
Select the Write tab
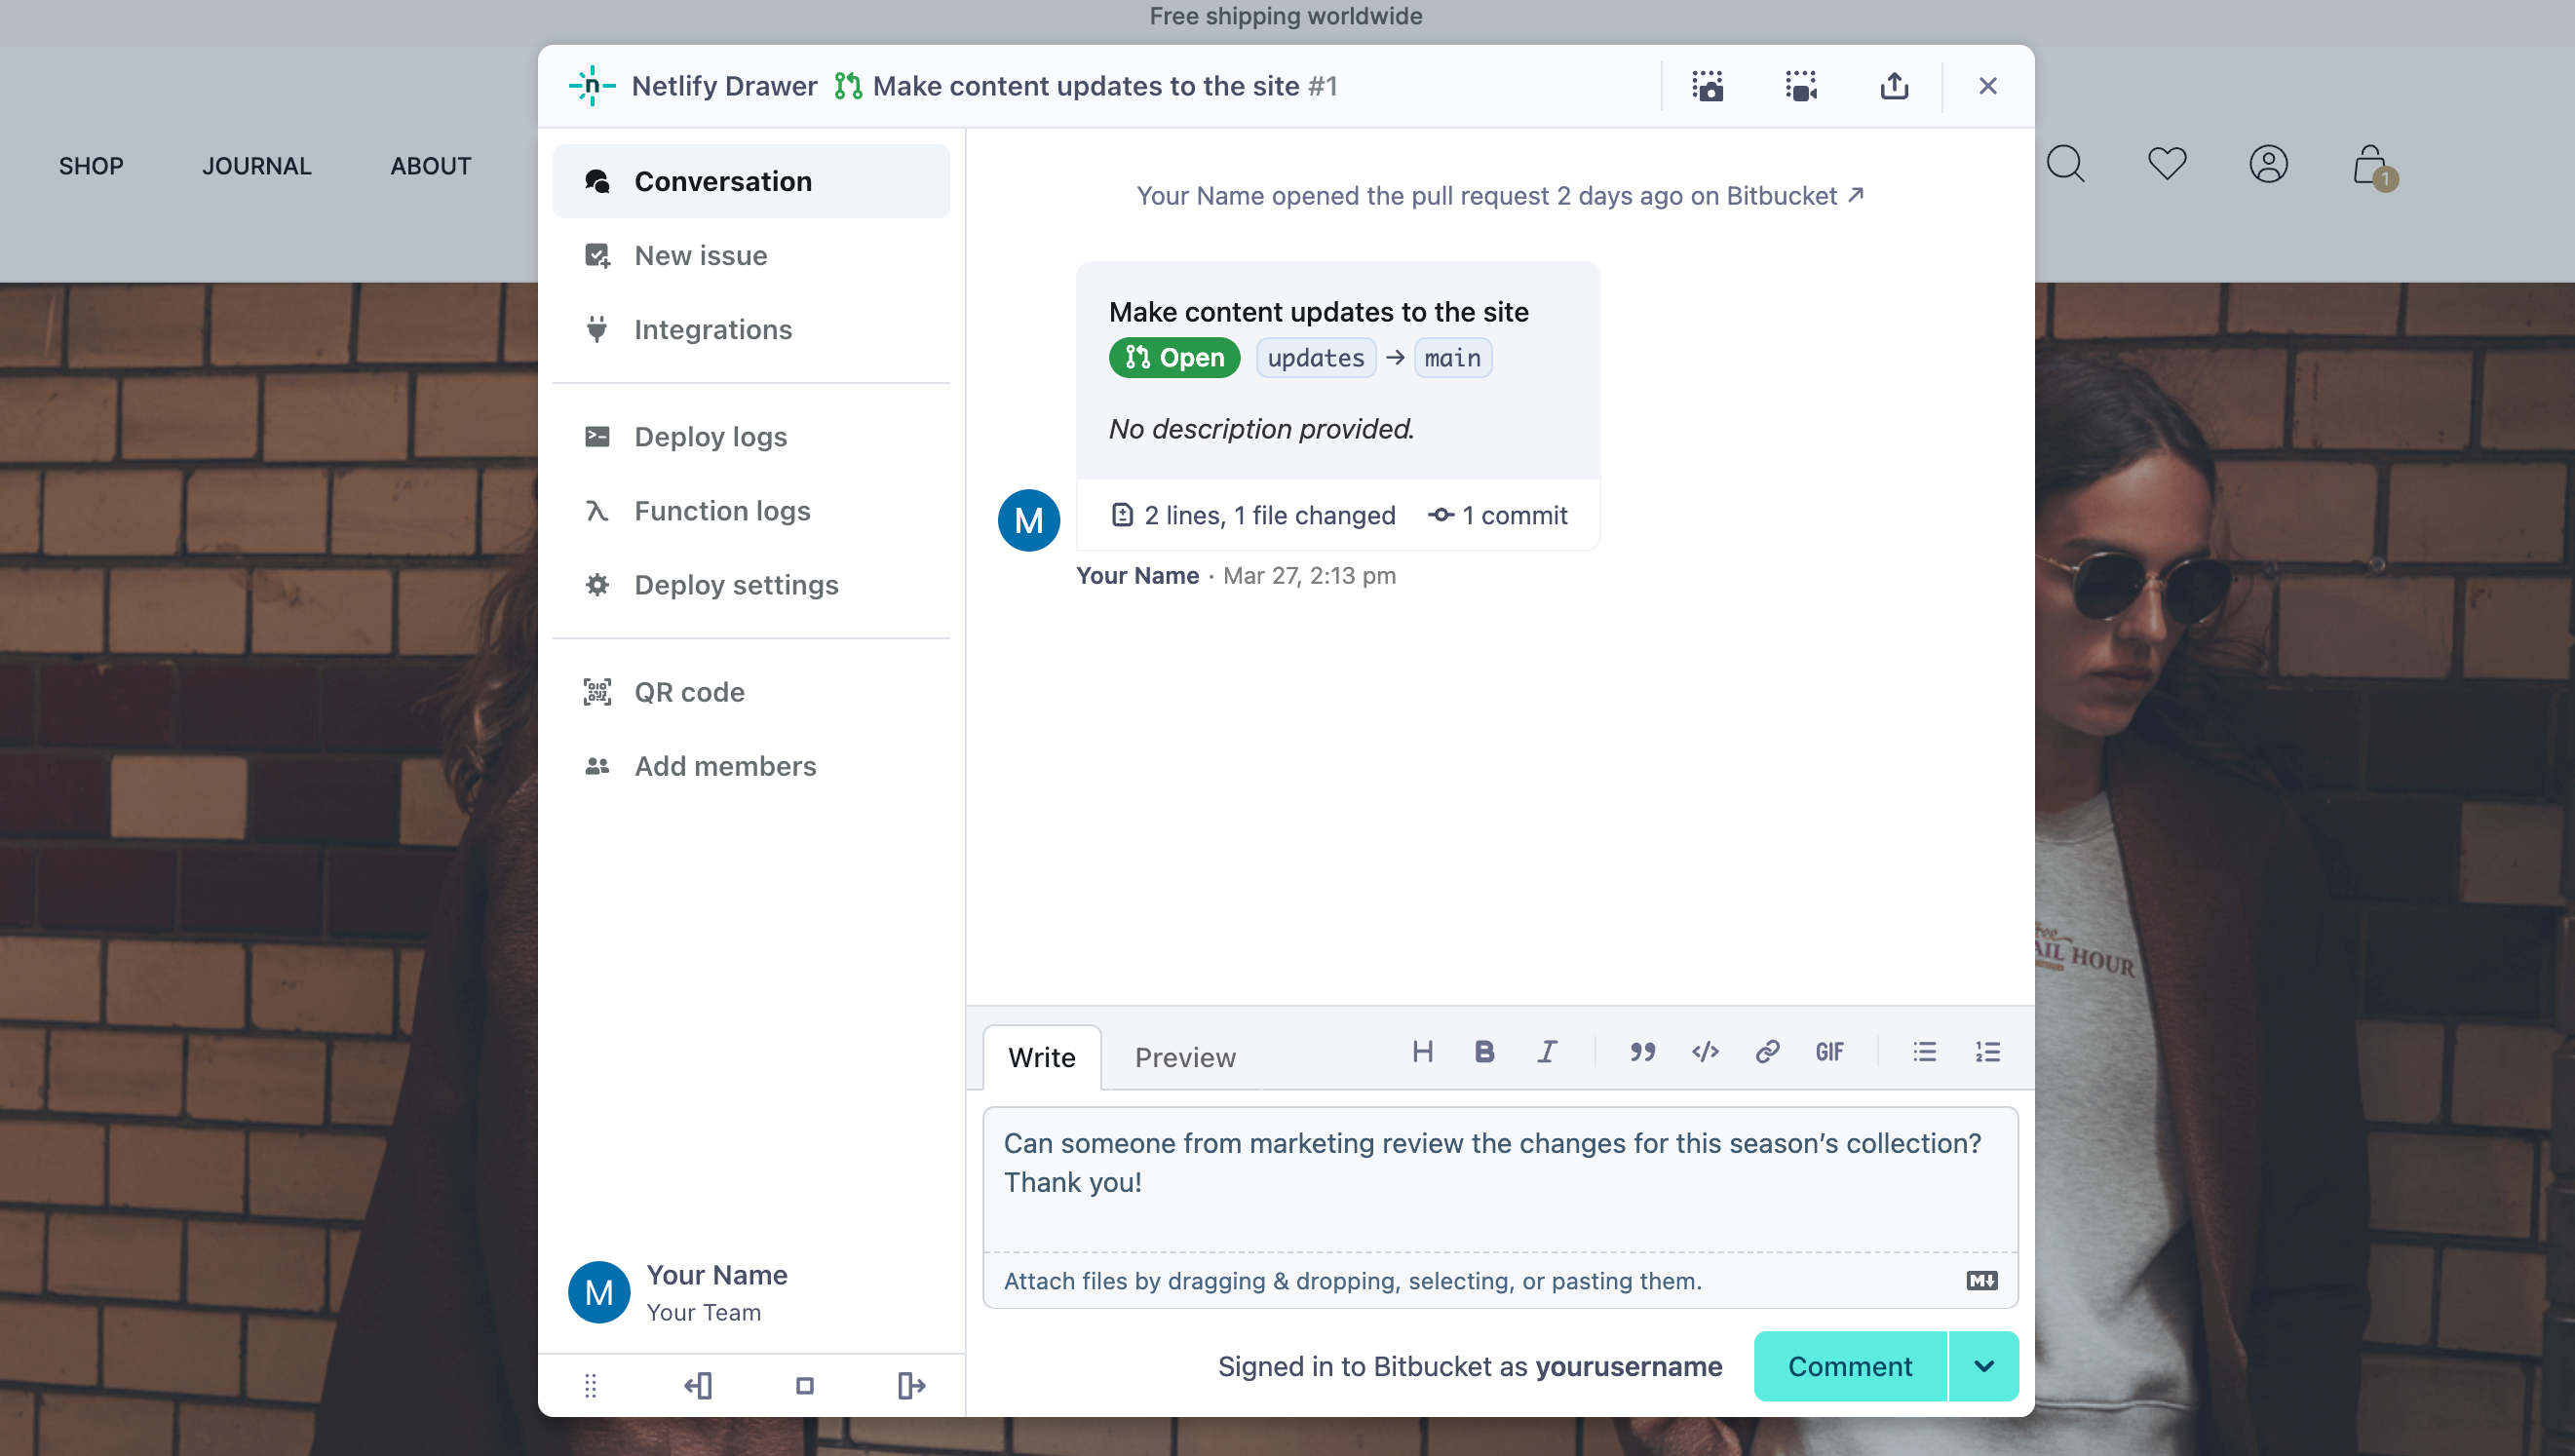[x=1042, y=1056]
